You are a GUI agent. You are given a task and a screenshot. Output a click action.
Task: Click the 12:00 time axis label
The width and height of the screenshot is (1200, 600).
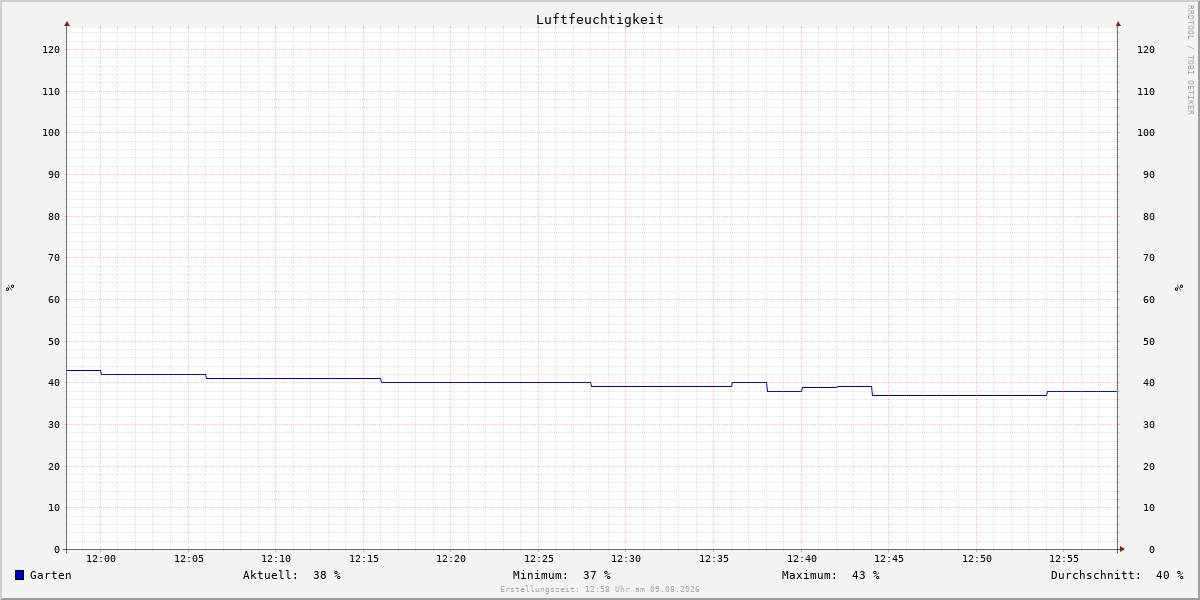(x=101, y=559)
